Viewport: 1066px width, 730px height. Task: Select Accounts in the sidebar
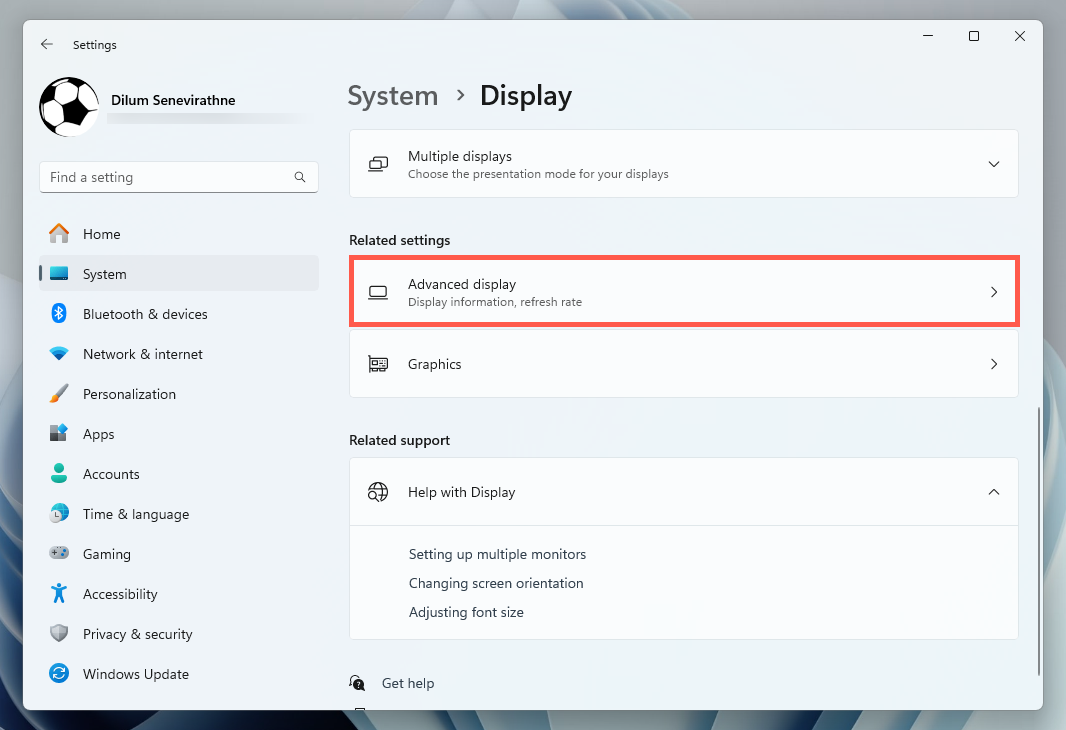tap(111, 474)
